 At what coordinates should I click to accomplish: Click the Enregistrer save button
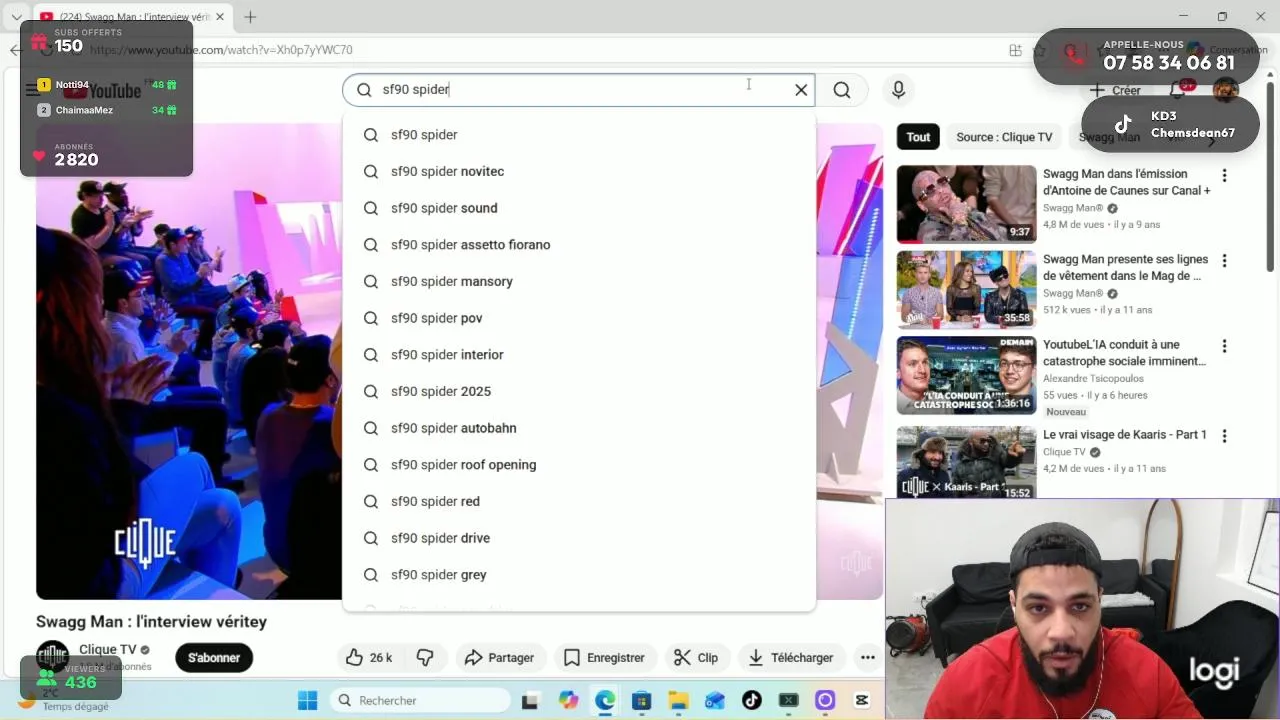(604, 658)
